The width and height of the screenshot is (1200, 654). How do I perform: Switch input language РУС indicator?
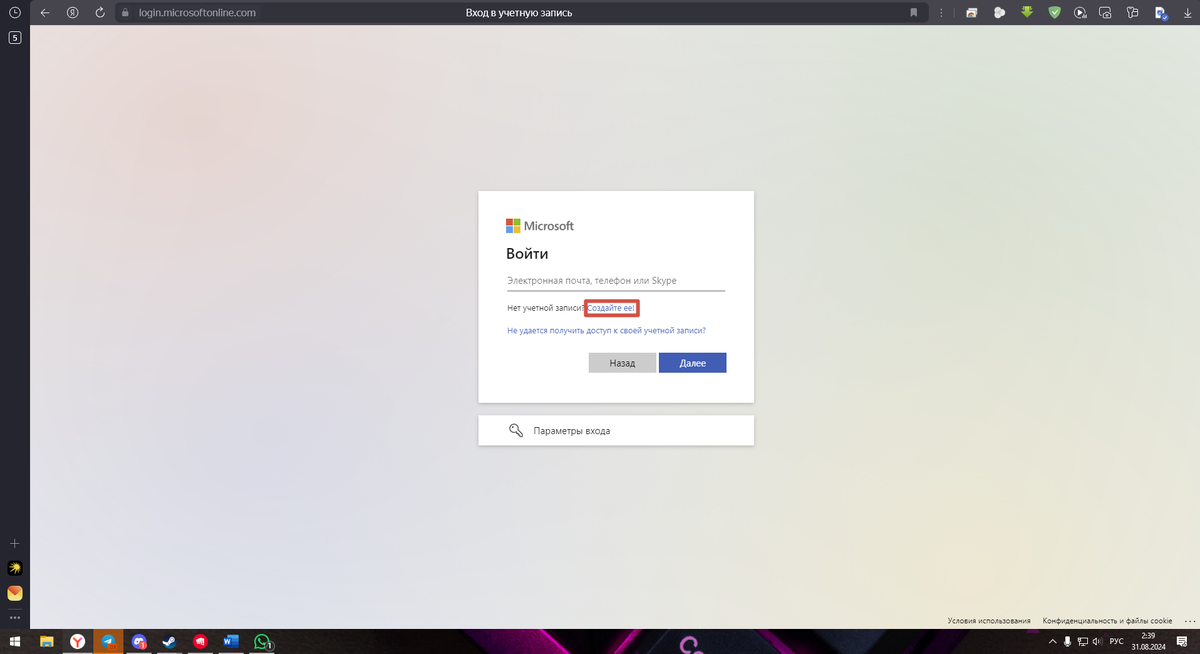click(1117, 641)
